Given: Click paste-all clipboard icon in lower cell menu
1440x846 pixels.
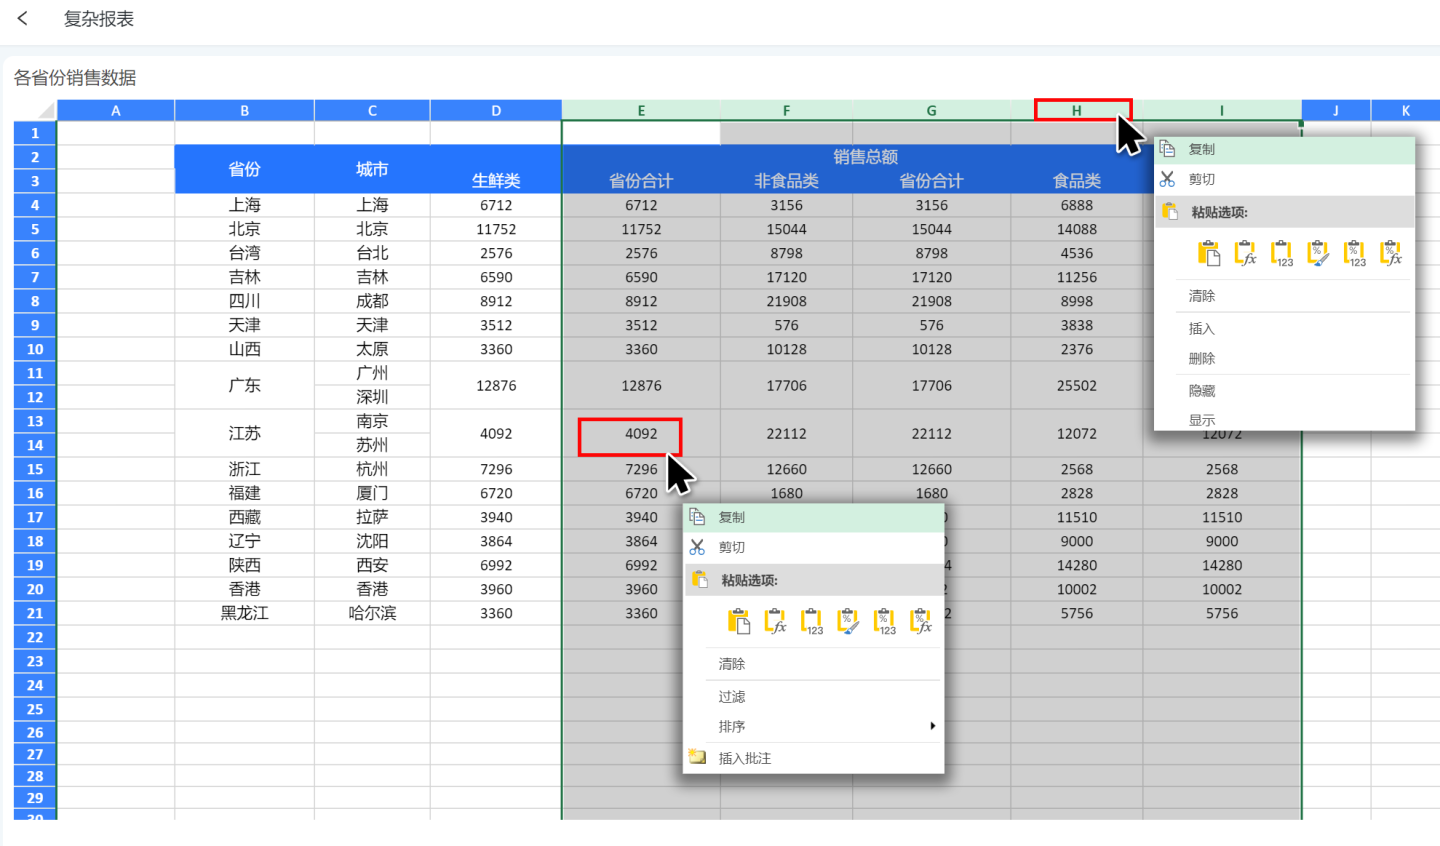Looking at the screenshot, I should pyautogui.click(x=738, y=622).
